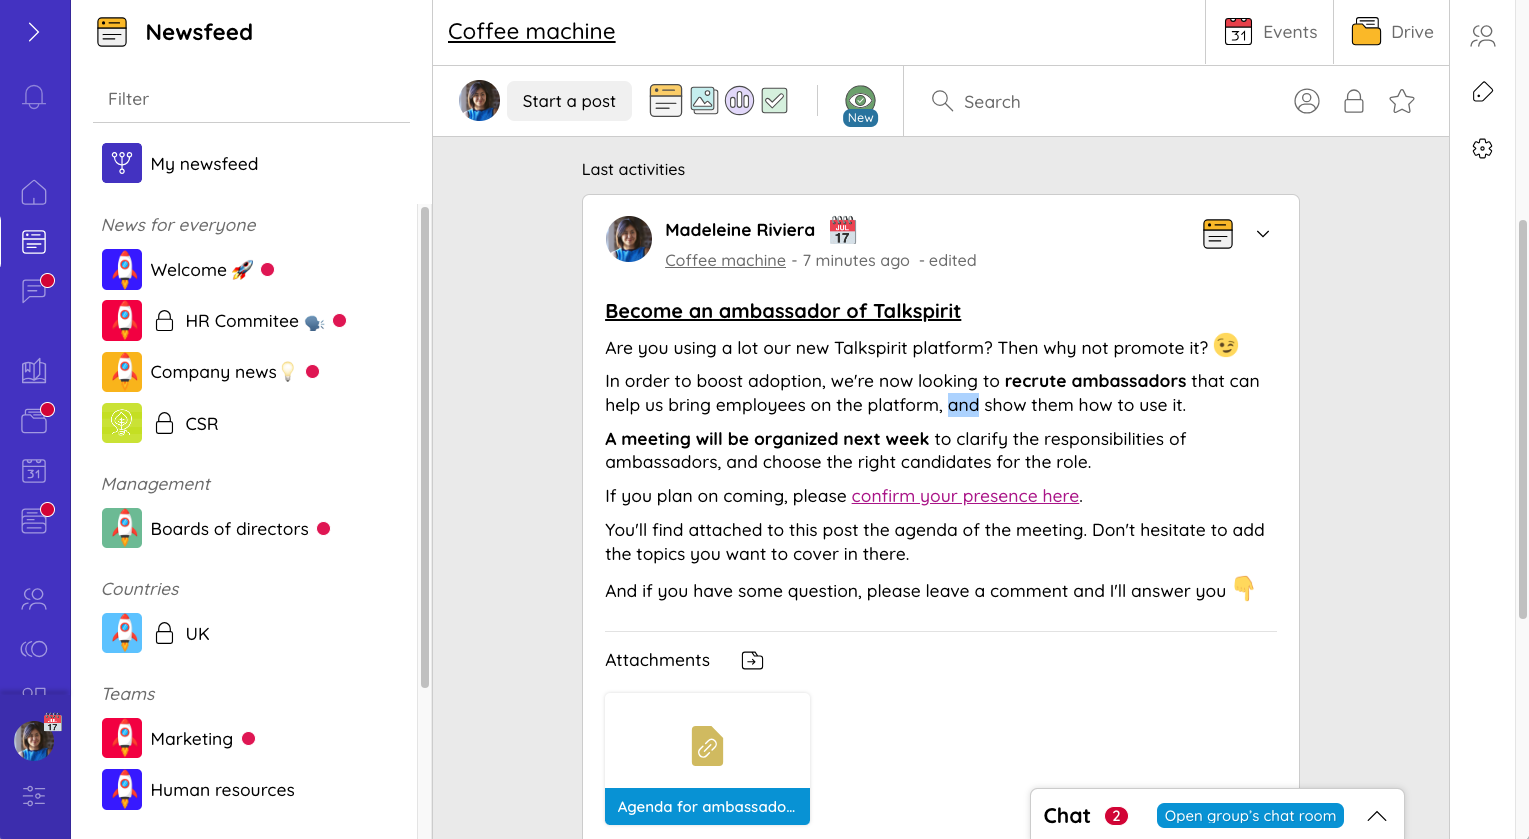Click the post type icon beside chevron
The height and width of the screenshot is (839, 1529).
pyautogui.click(x=1218, y=234)
